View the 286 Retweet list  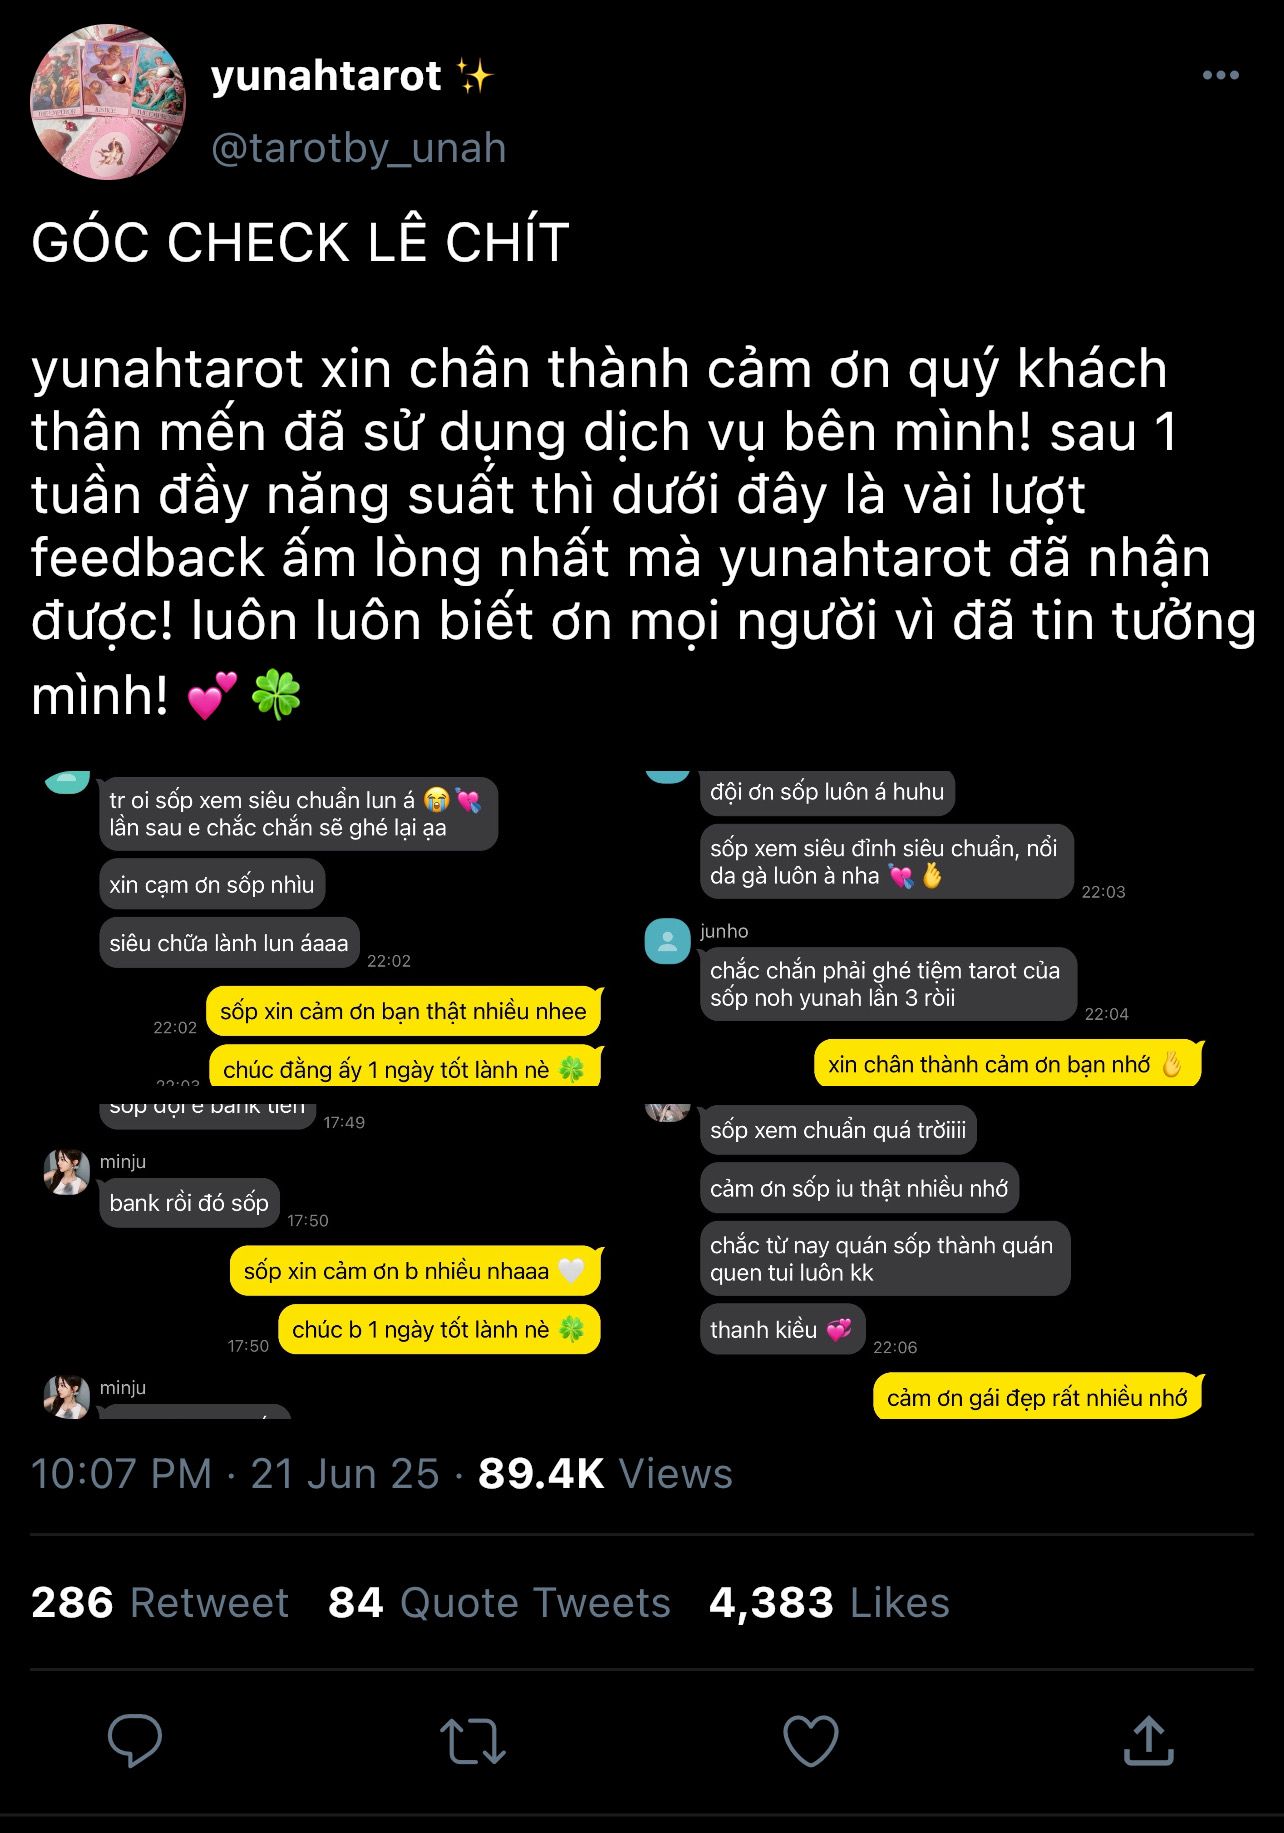(x=160, y=1603)
